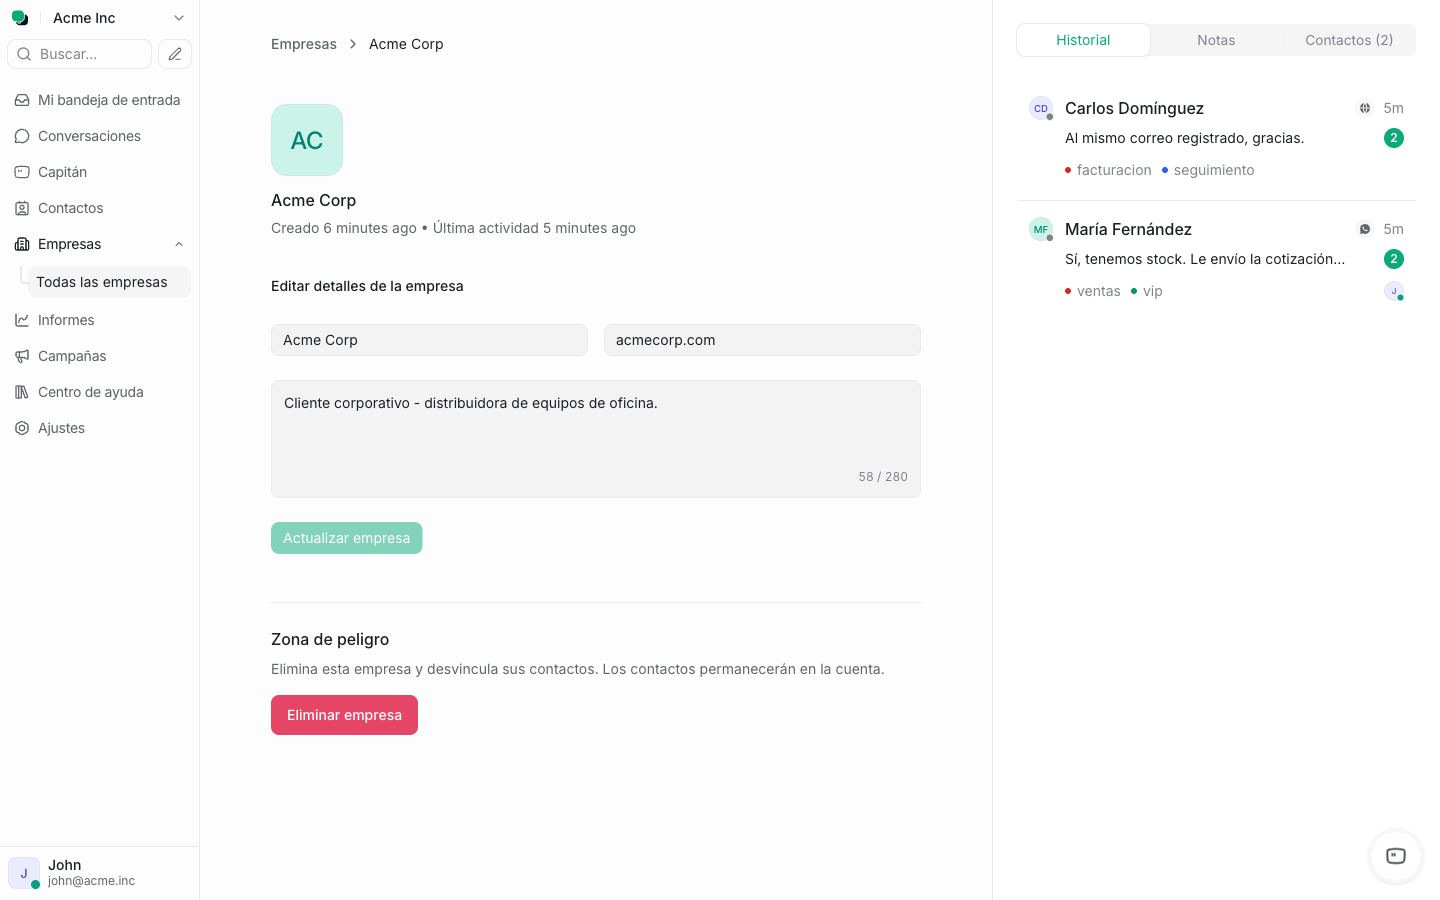
Task: Click unread badge on Carlos Domínguez conversation
Action: pyautogui.click(x=1394, y=138)
